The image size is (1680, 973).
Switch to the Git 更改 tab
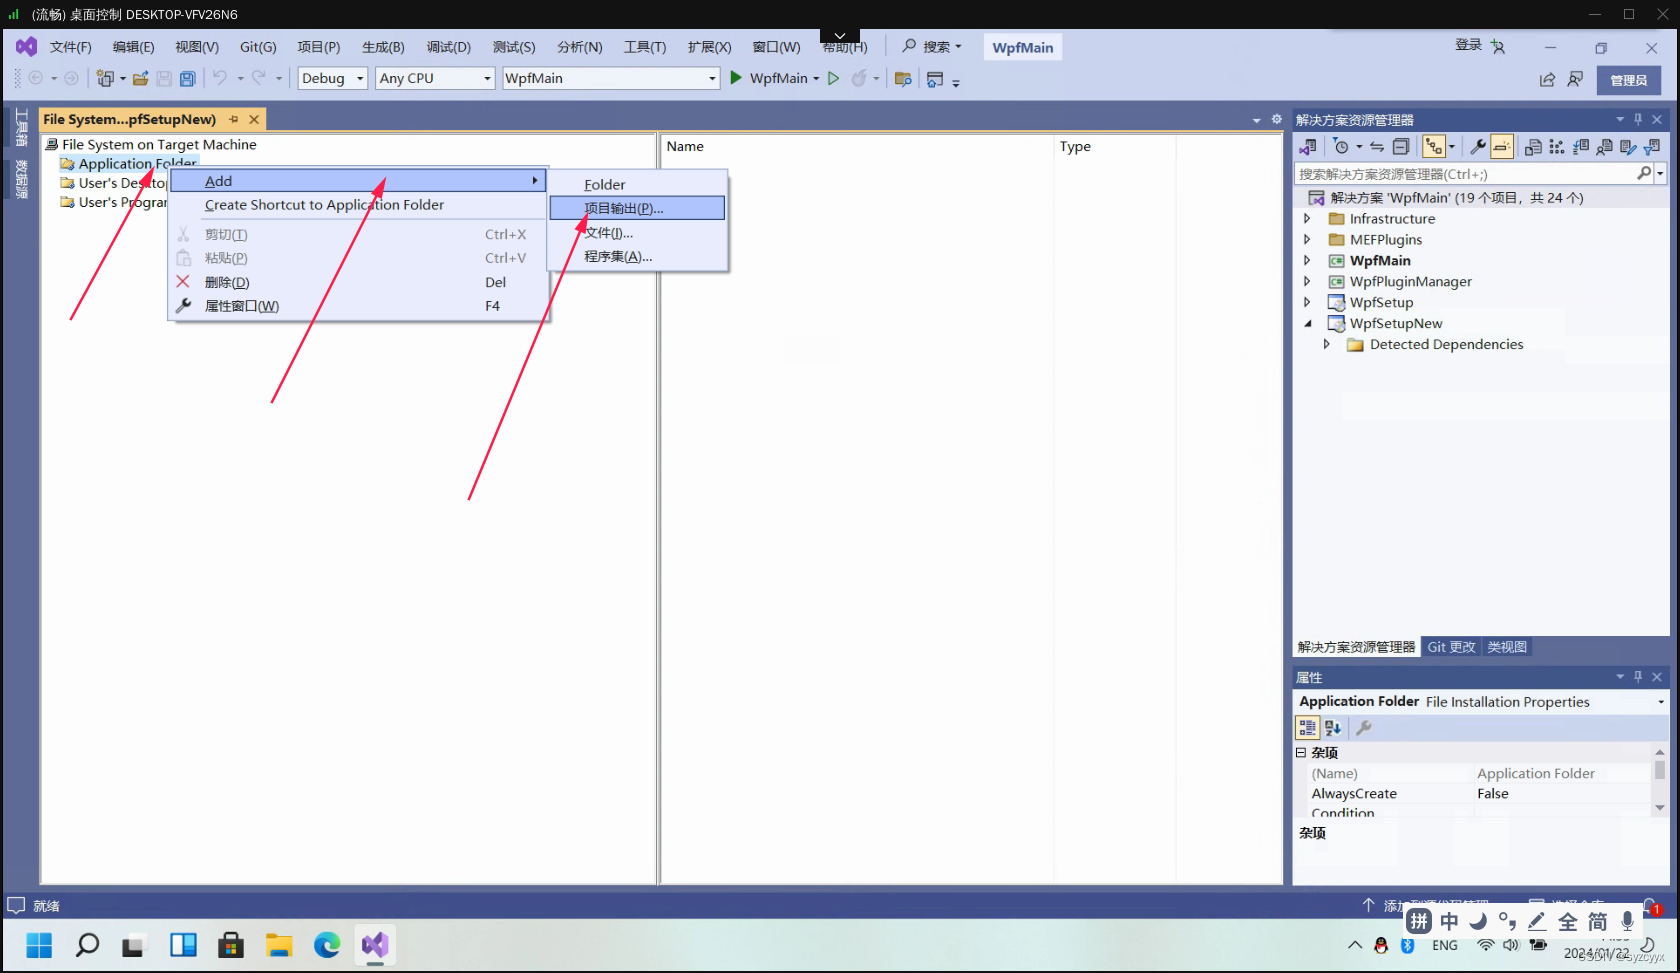click(1451, 647)
